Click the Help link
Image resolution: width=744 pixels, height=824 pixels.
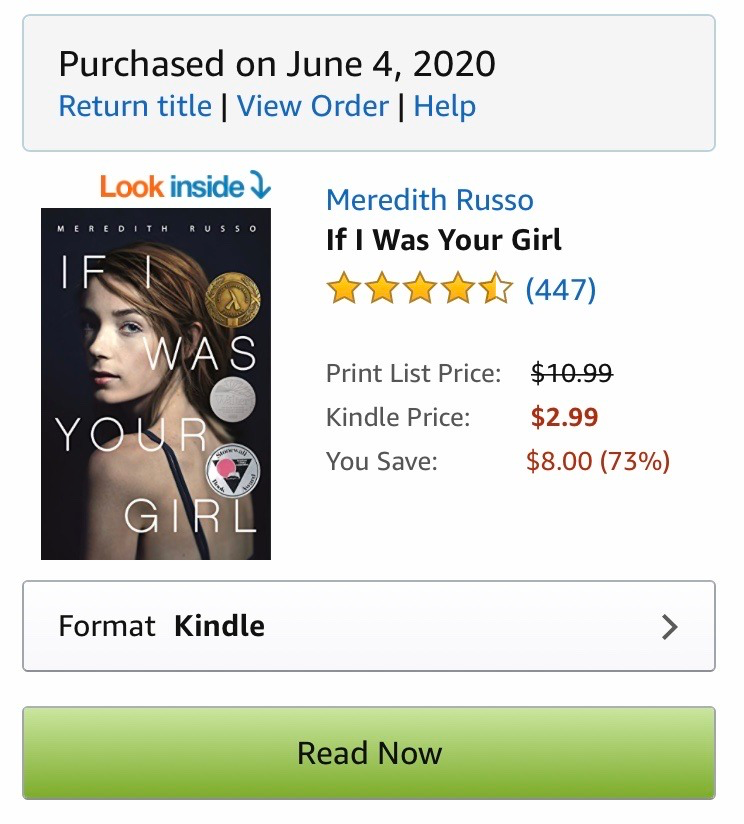[x=444, y=106]
